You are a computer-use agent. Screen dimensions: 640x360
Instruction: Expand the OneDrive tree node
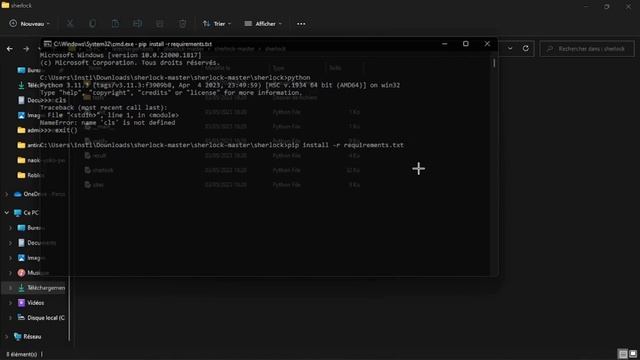click(x=7, y=194)
